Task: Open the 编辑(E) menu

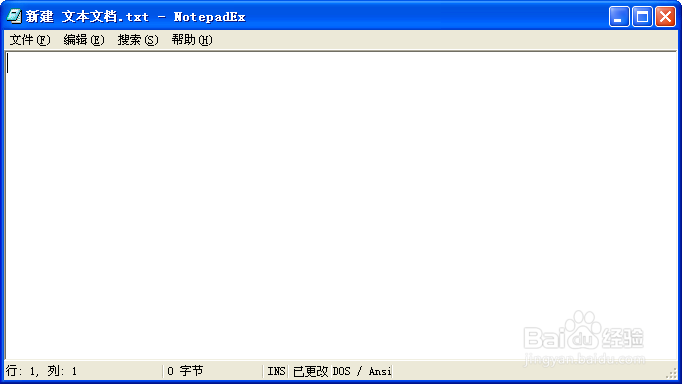Action: coord(84,40)
